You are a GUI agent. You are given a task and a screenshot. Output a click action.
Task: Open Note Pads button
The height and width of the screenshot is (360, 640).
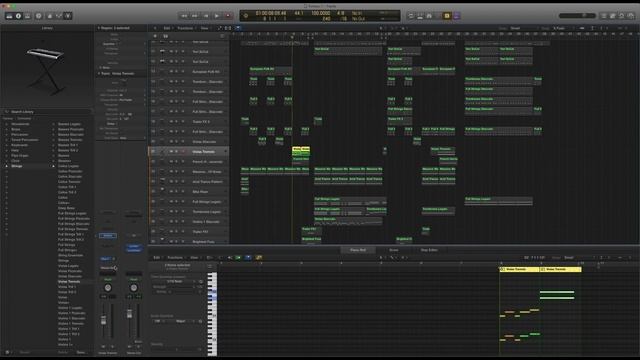[612, 16]
